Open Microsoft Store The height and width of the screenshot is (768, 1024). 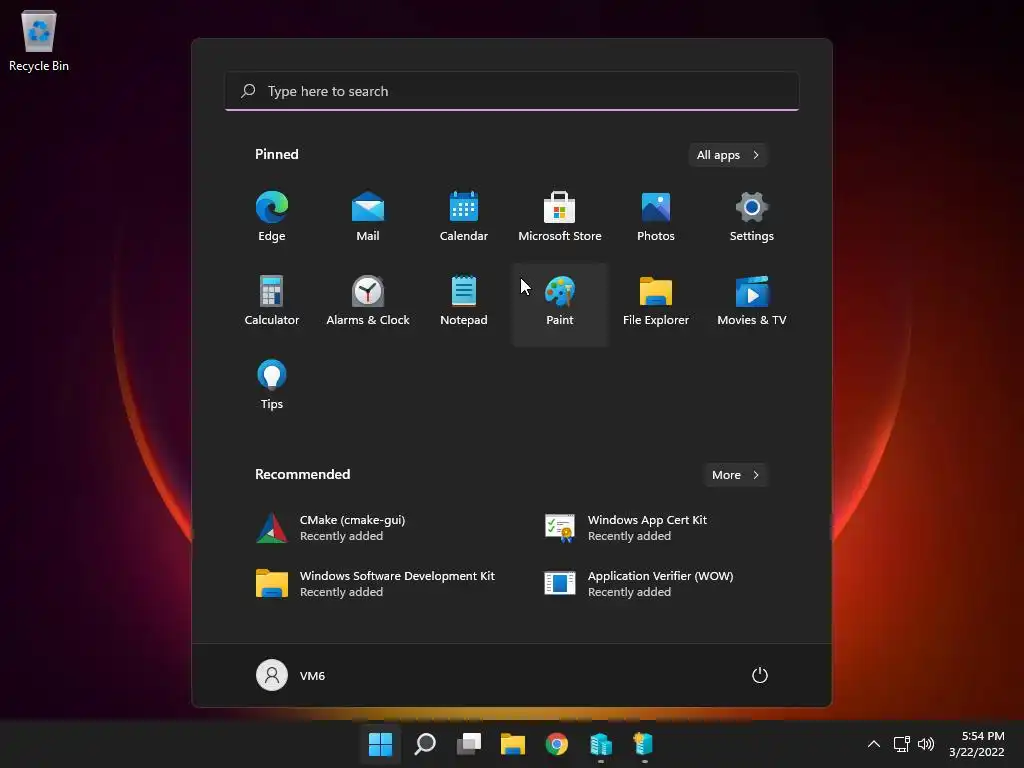pyautogui.click(x=560, y=217)
